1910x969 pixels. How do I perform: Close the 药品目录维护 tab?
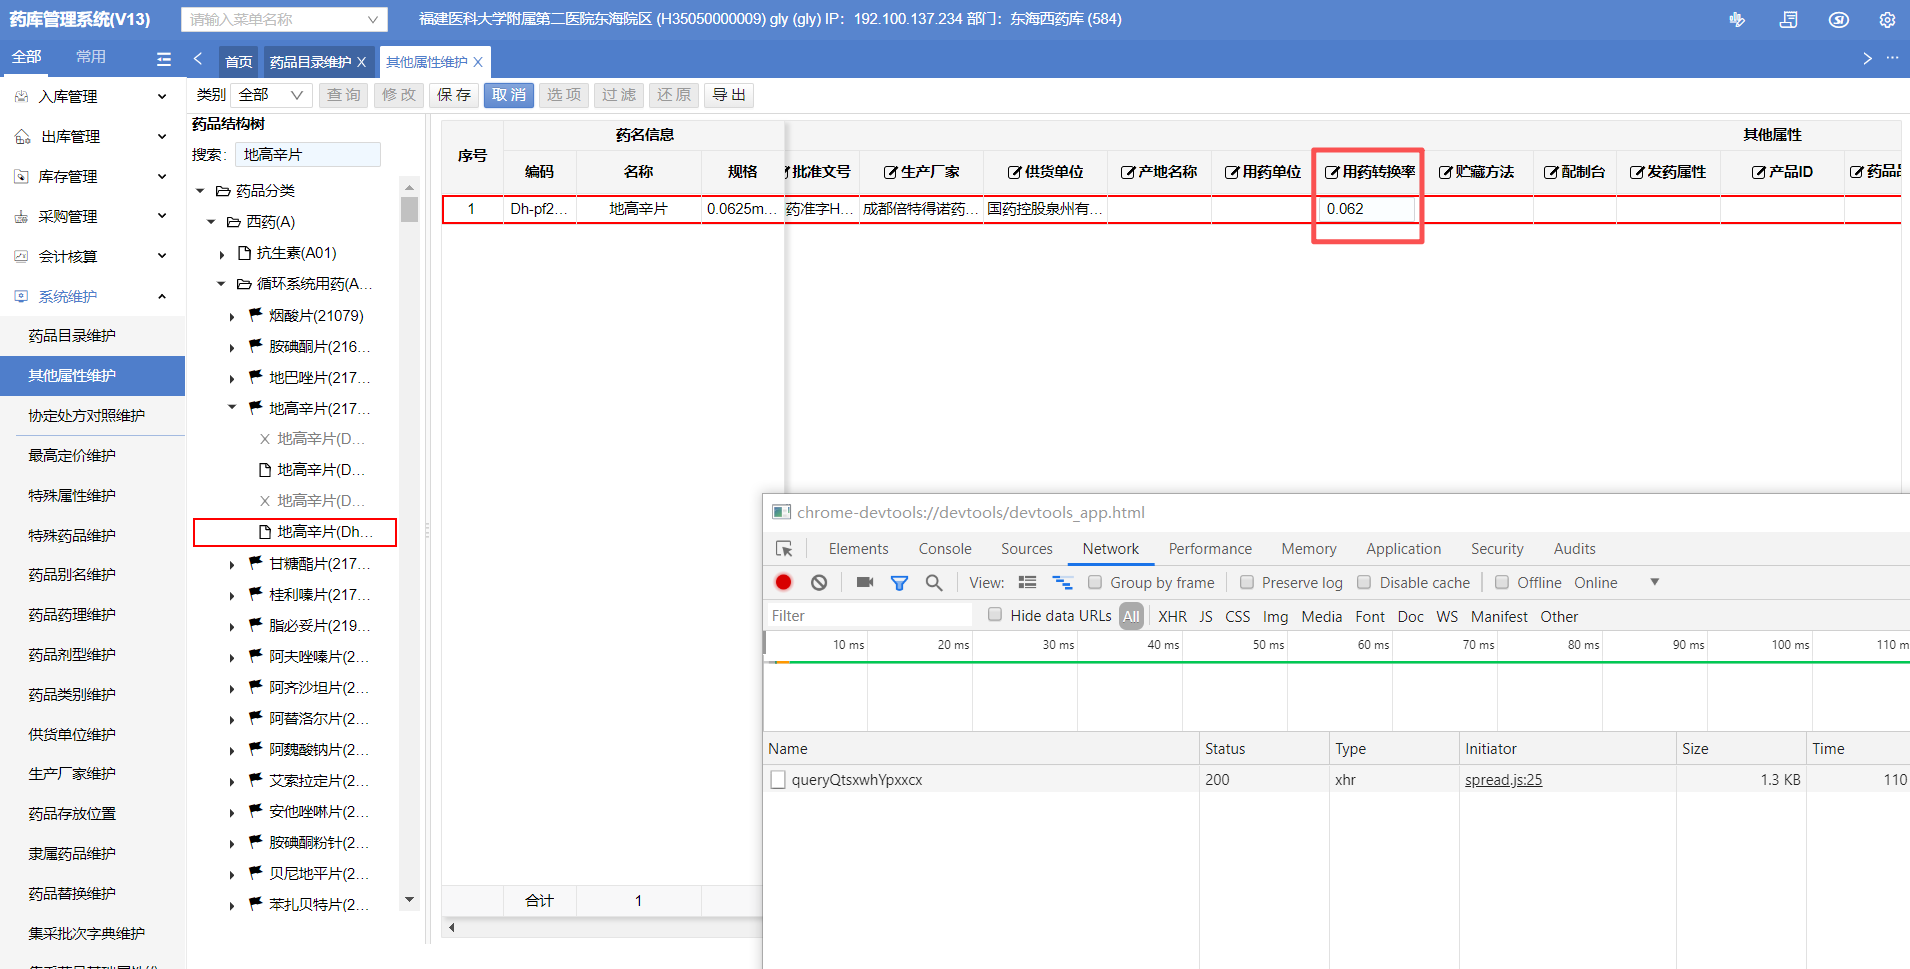(361, 62)
